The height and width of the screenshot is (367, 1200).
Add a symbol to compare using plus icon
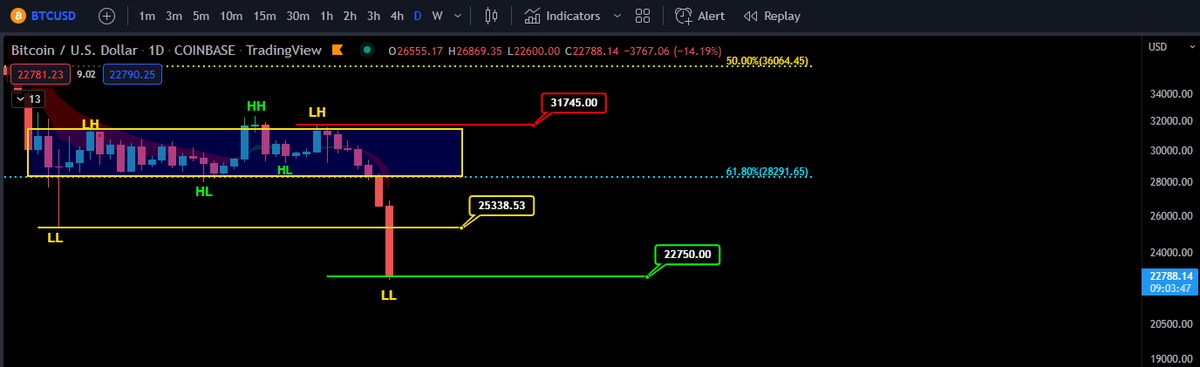(x=107, y=16)
